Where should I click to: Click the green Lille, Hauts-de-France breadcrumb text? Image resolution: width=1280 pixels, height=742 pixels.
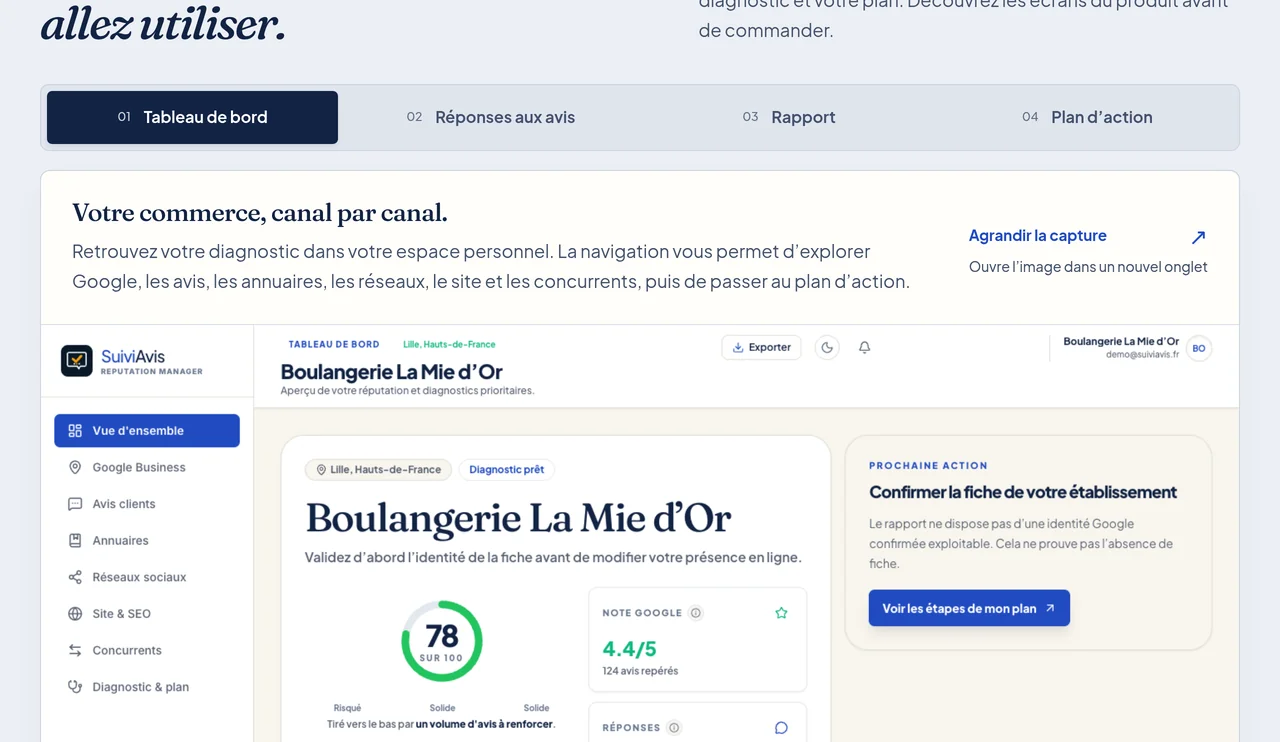(449, 344)
